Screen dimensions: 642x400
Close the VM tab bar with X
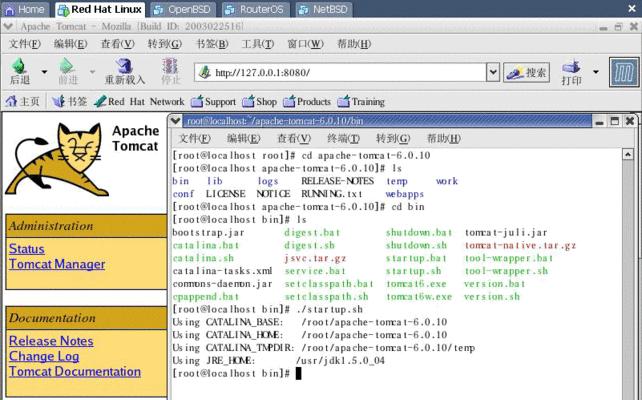tap(633, 8)
